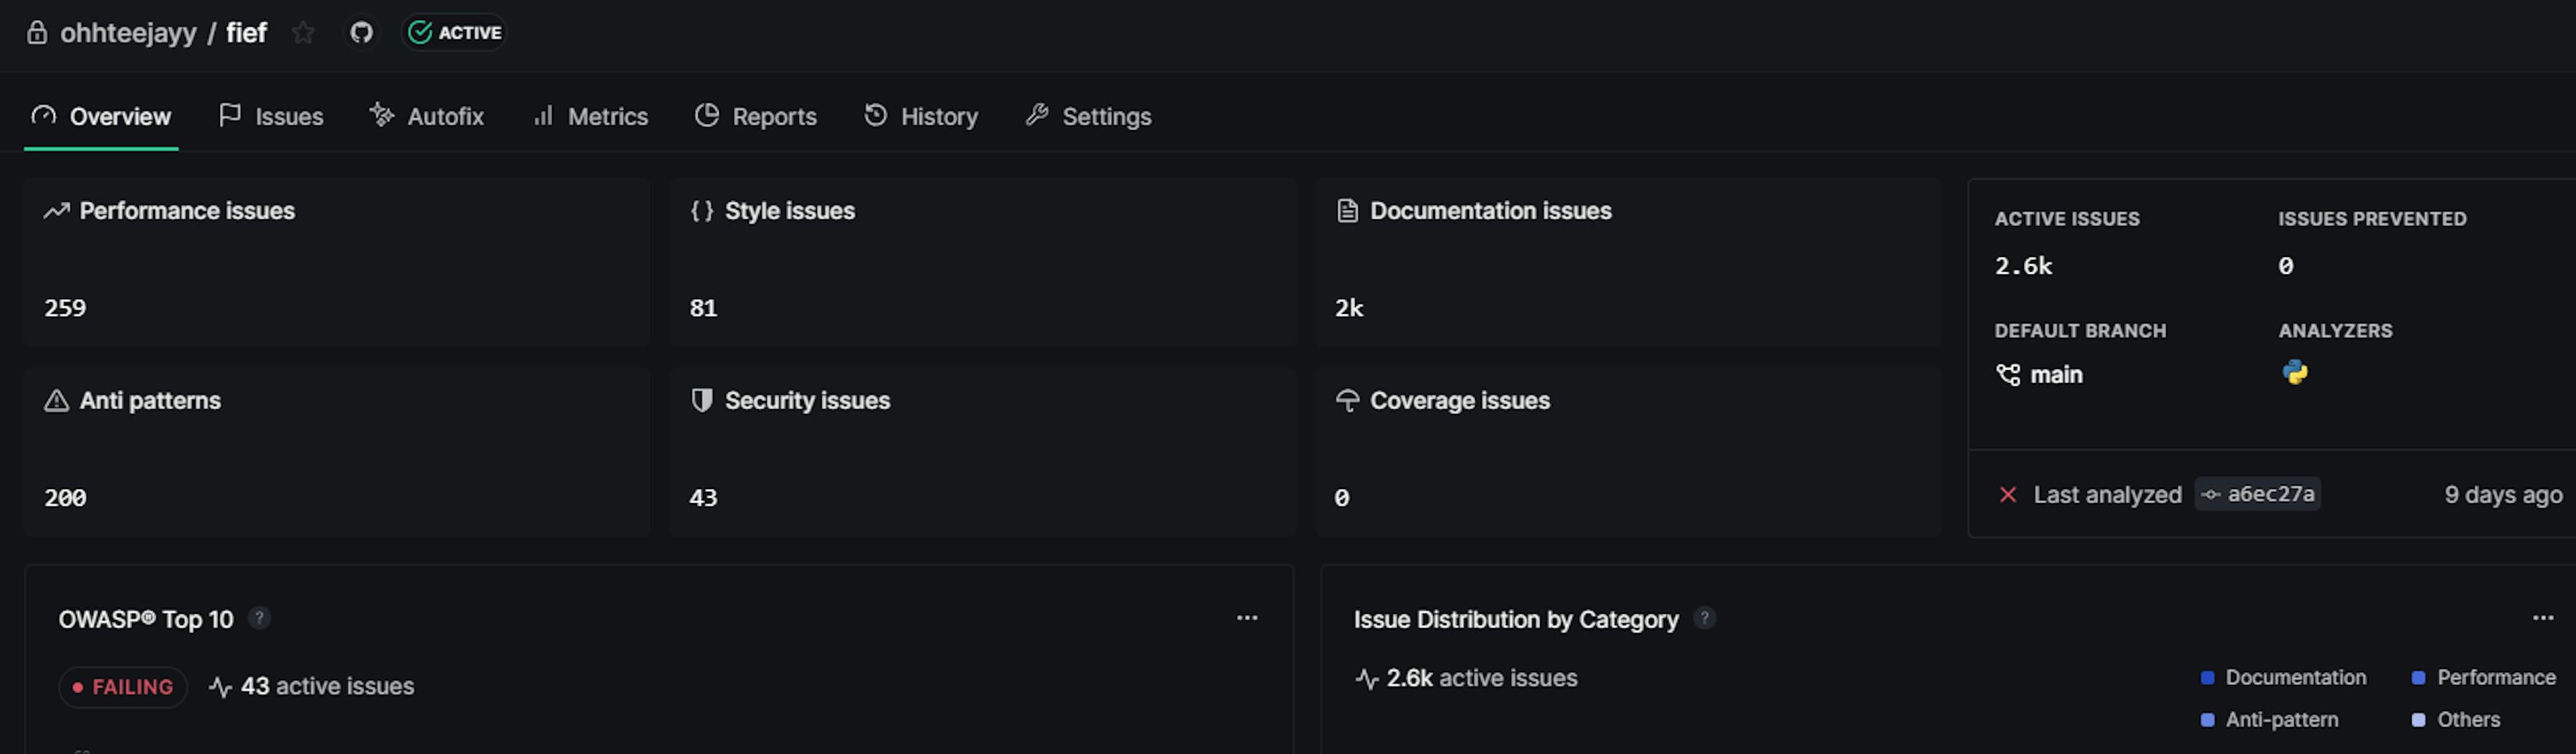Screen dimensions: 2576x754
Task: Click the ISSUES PREVENTED value 0
Action: coord(2286,266)
